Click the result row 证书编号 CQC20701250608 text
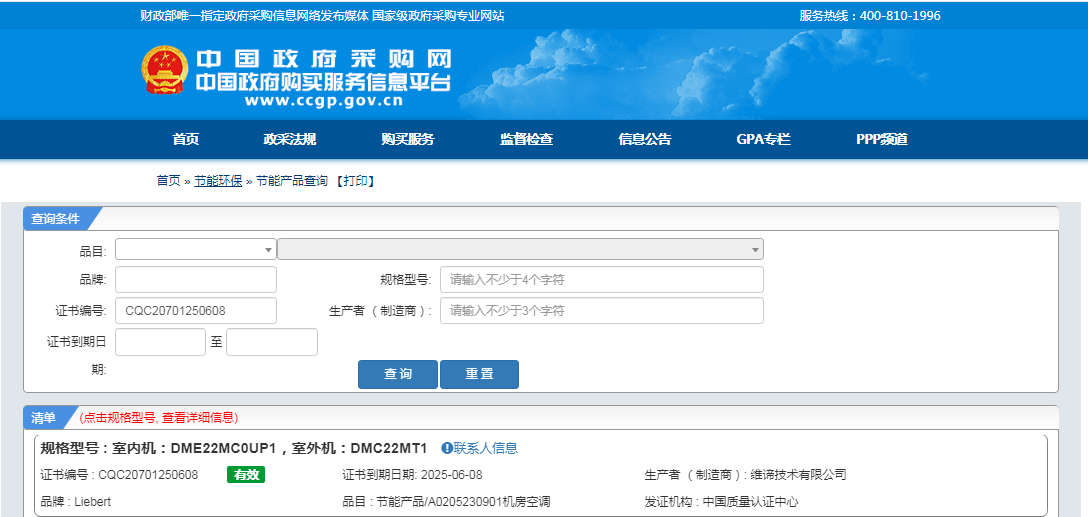The image size is (1088, 517). (x=119, y=475)
